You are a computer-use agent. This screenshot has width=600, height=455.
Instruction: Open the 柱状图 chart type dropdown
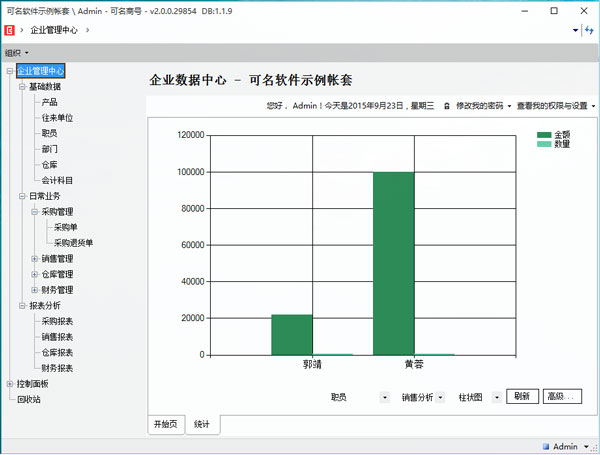pos(497,397)
